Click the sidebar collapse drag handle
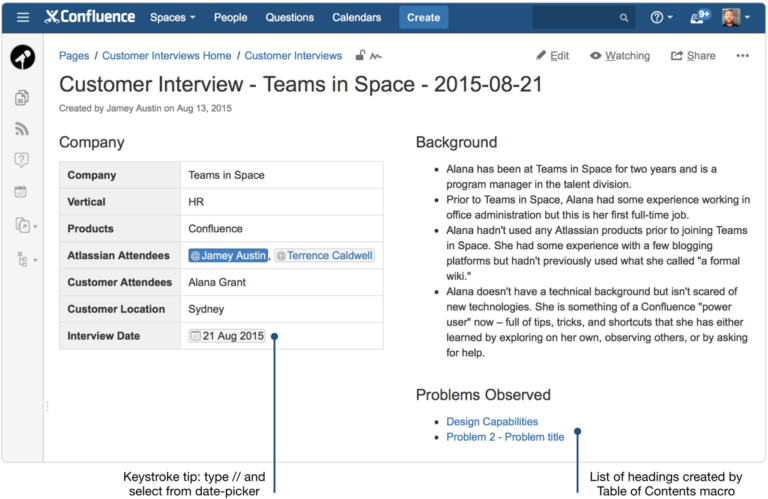The image size is (768, 499). [x=48, y=406]
